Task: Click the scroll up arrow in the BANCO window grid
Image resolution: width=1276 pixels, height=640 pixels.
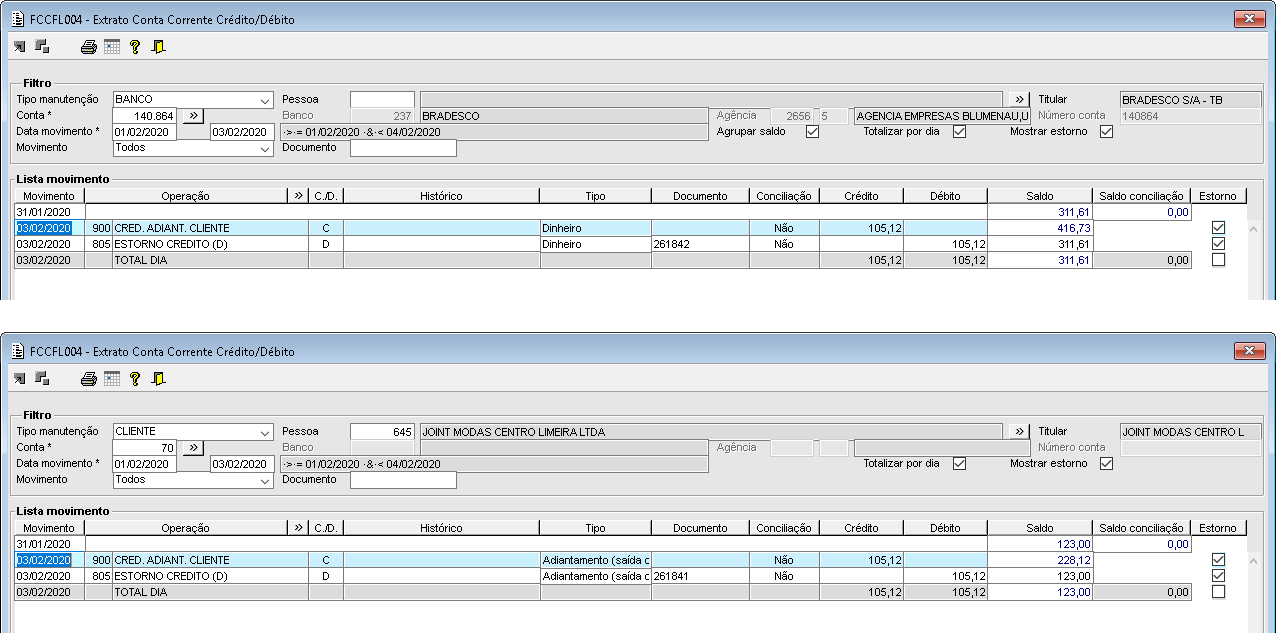Action: point(1254,229)
